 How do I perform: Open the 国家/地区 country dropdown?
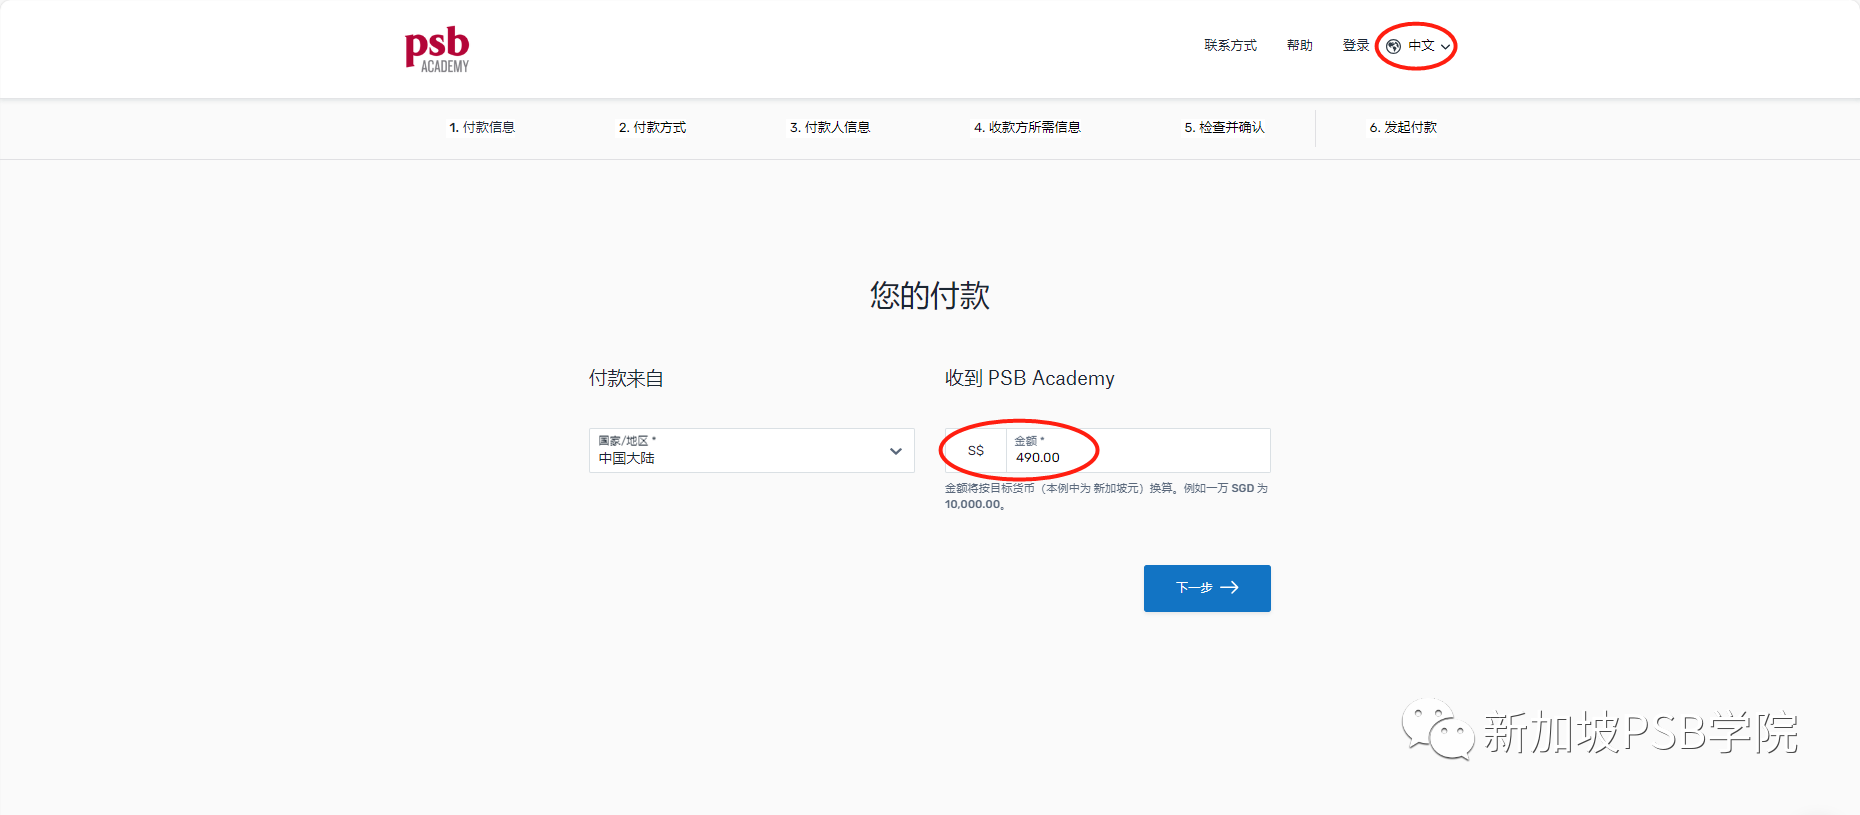coord(750,451)
